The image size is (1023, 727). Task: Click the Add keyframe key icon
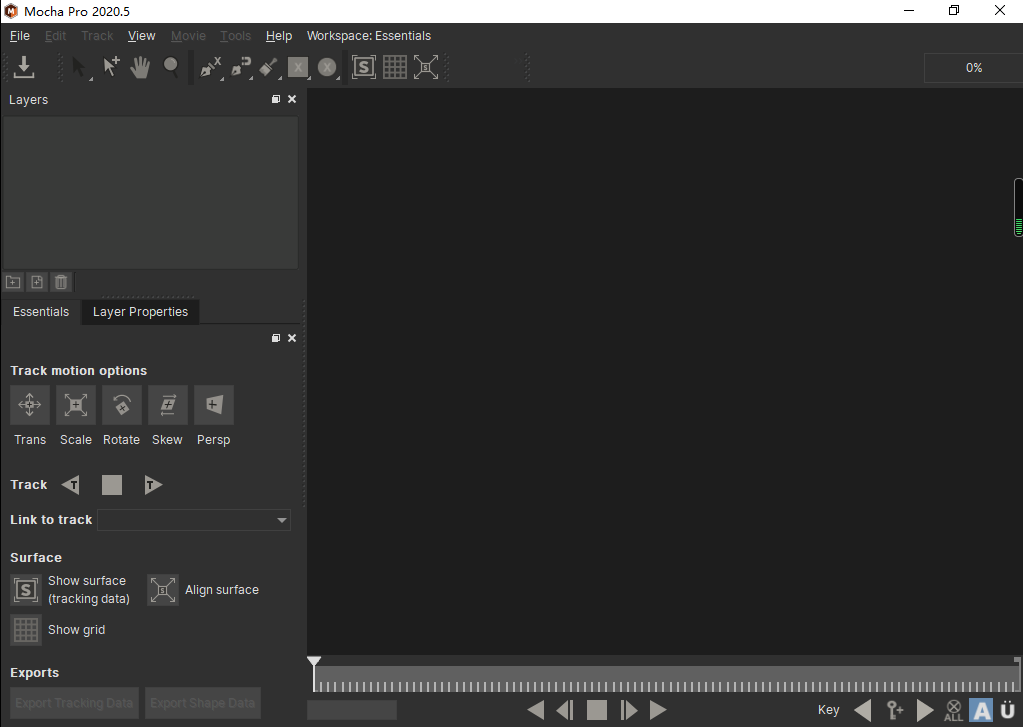coord(894,710)
